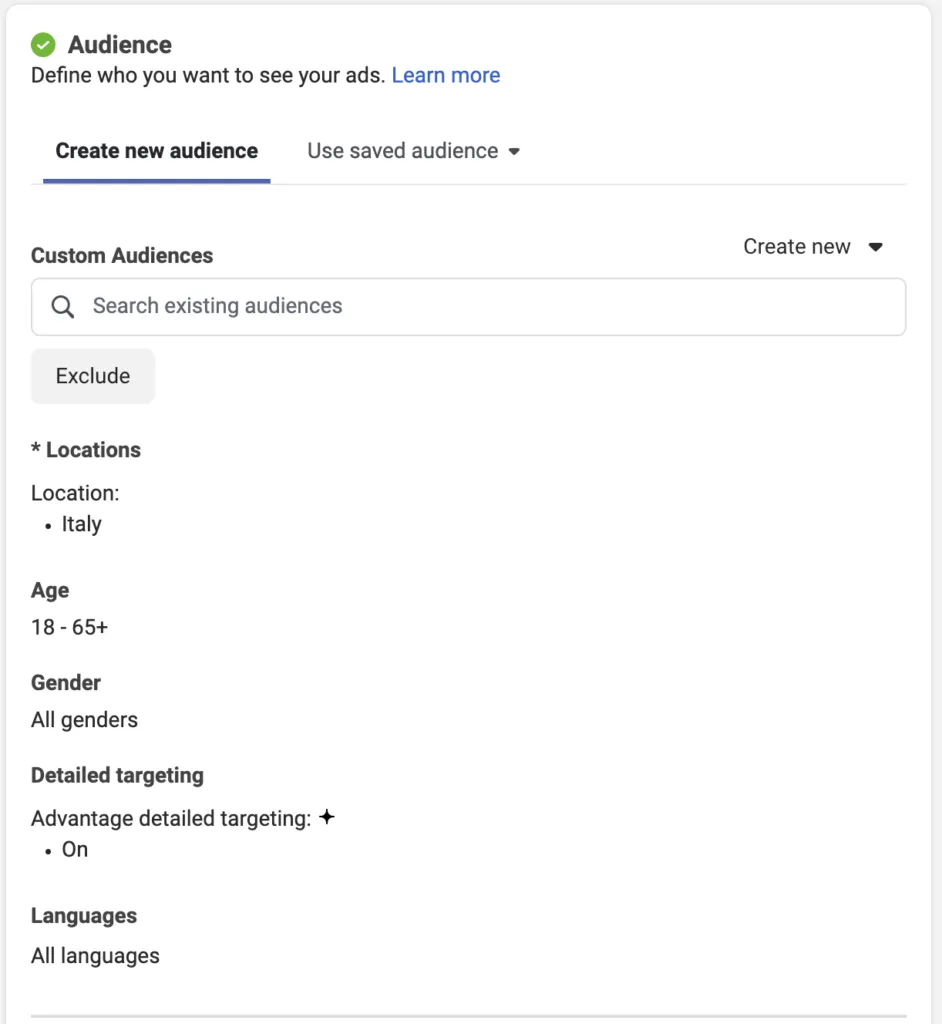Edit the Locations setting
The image size is (942, 1024).
[x=86, y=450]
